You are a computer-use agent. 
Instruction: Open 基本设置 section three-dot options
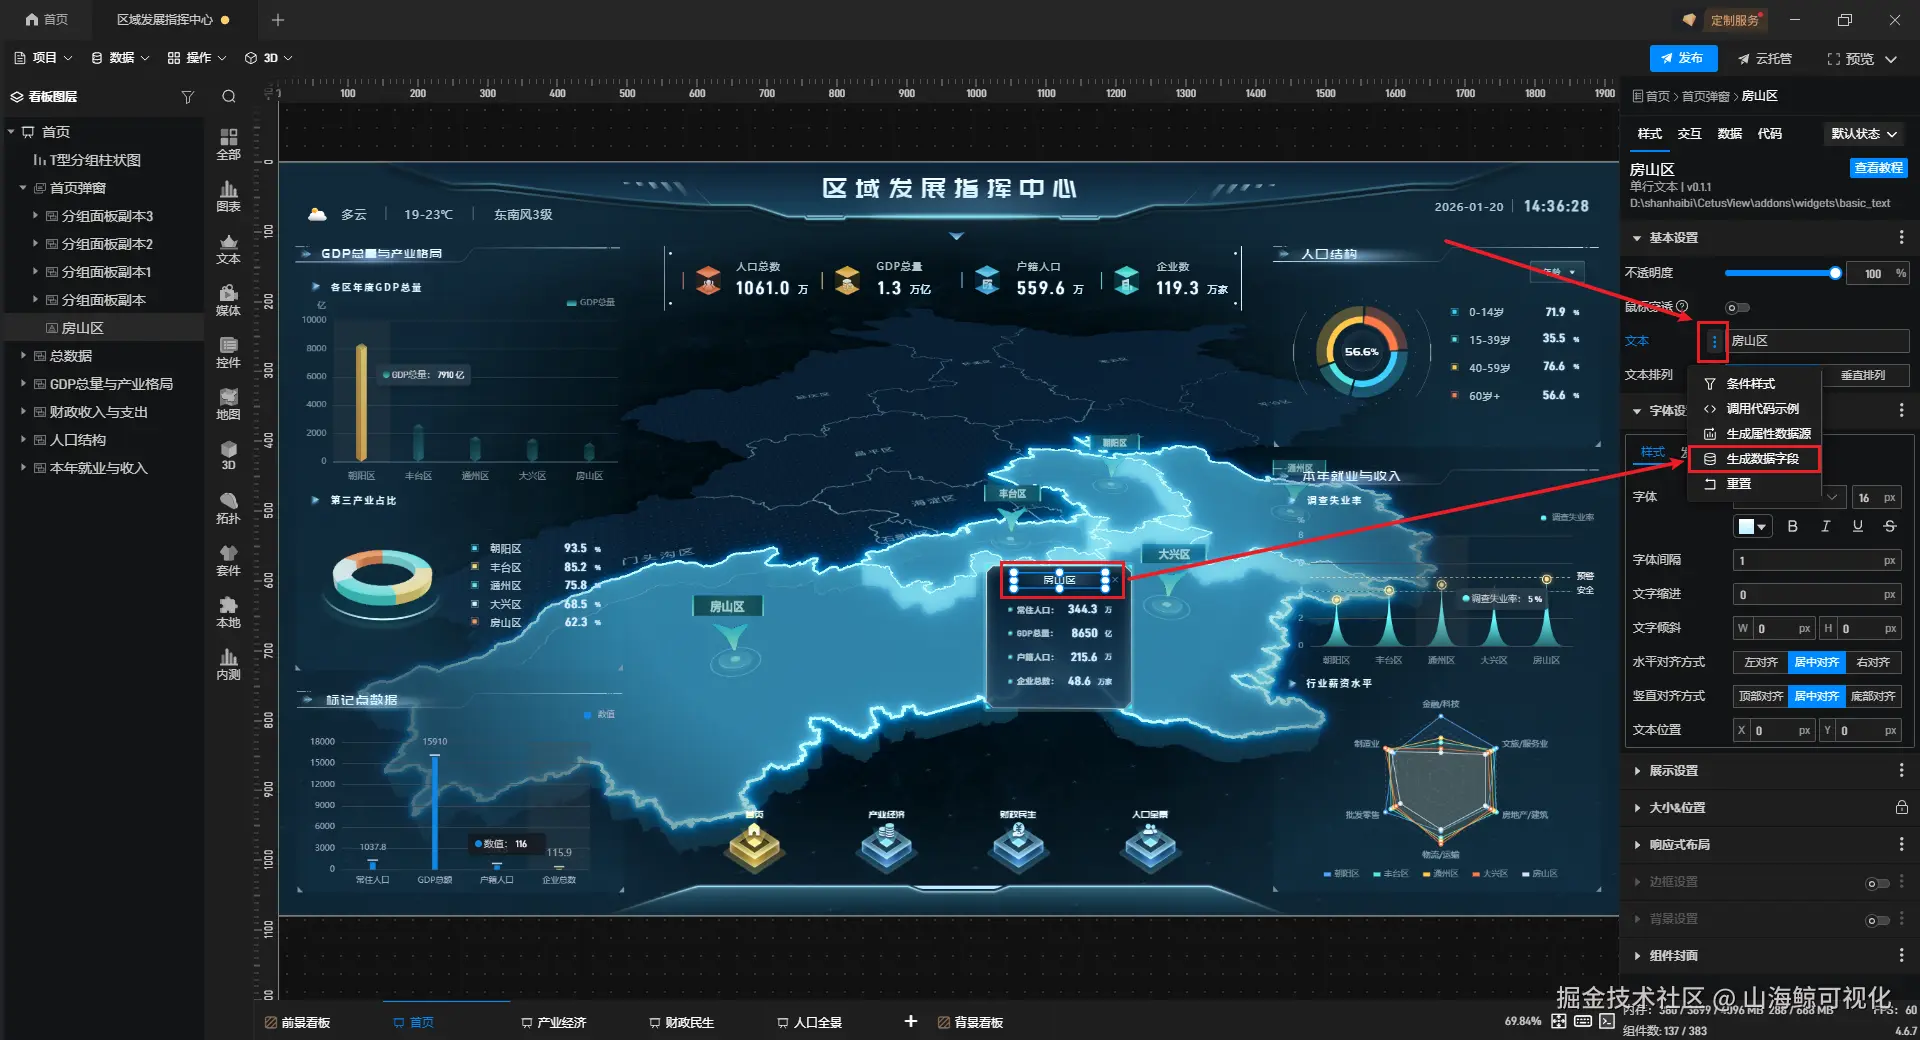click(1901, 238)
